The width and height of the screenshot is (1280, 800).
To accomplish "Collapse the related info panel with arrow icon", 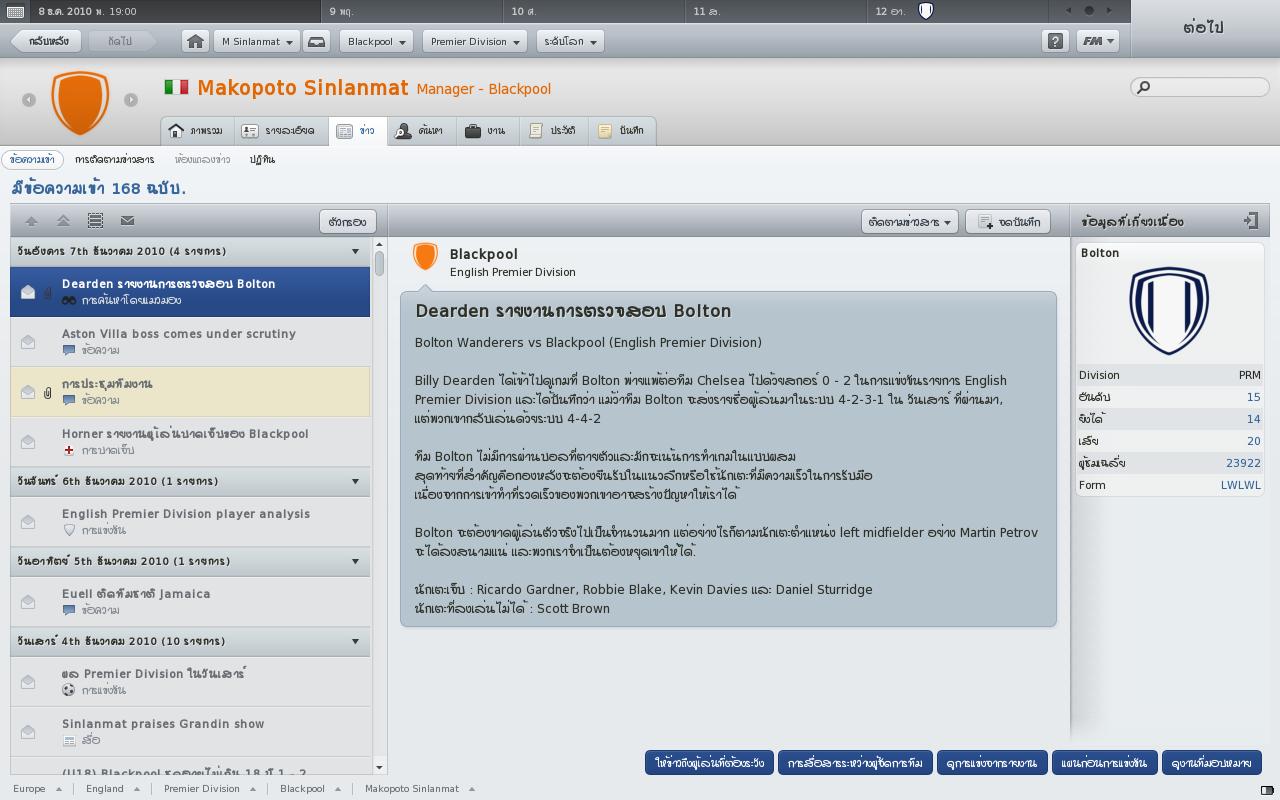I will coord(1251,221).
